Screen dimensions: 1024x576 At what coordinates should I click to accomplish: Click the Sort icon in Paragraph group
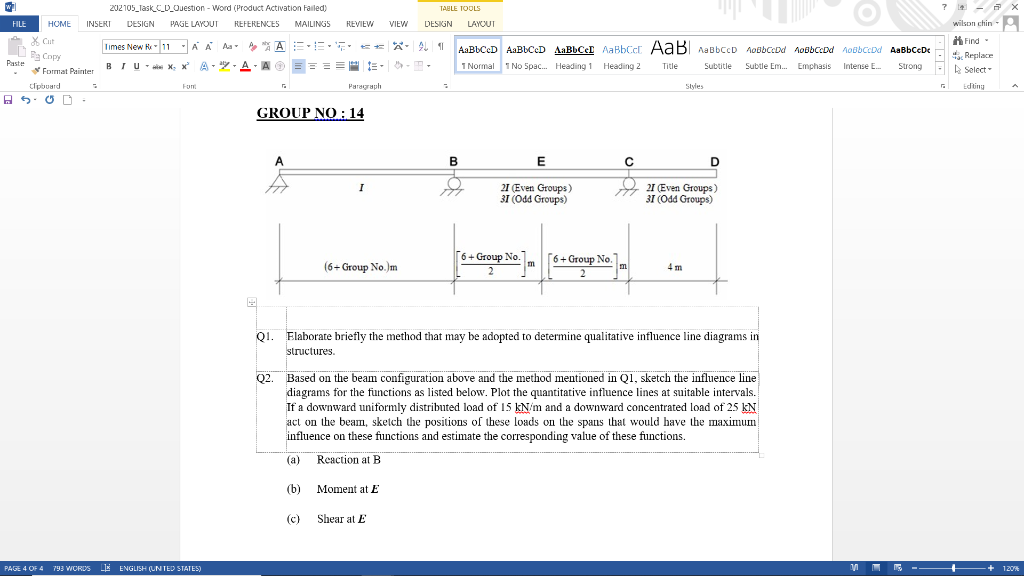[422, 46]
